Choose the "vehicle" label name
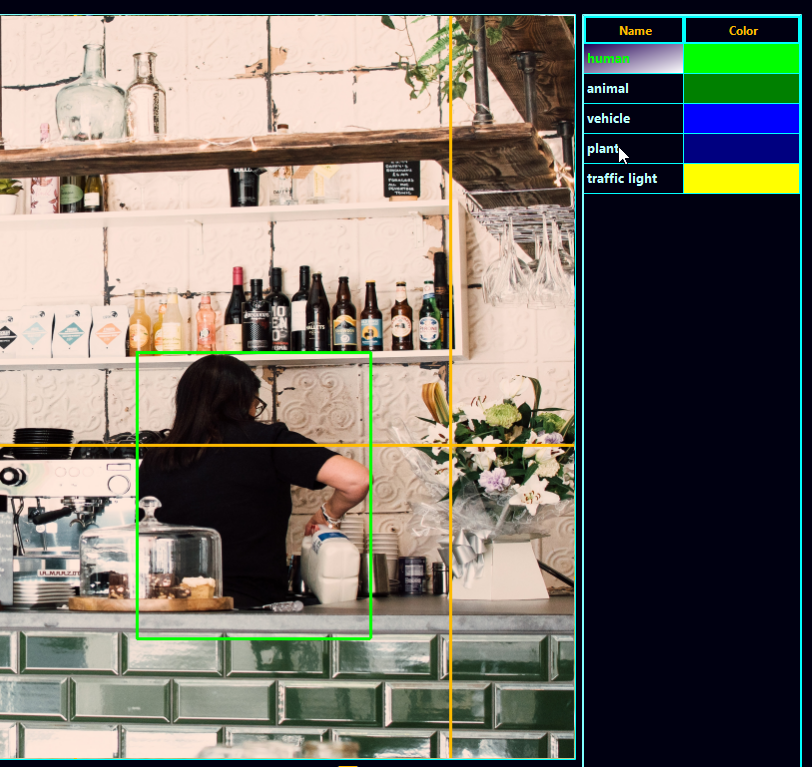812x767 pixels. point(633,119)
